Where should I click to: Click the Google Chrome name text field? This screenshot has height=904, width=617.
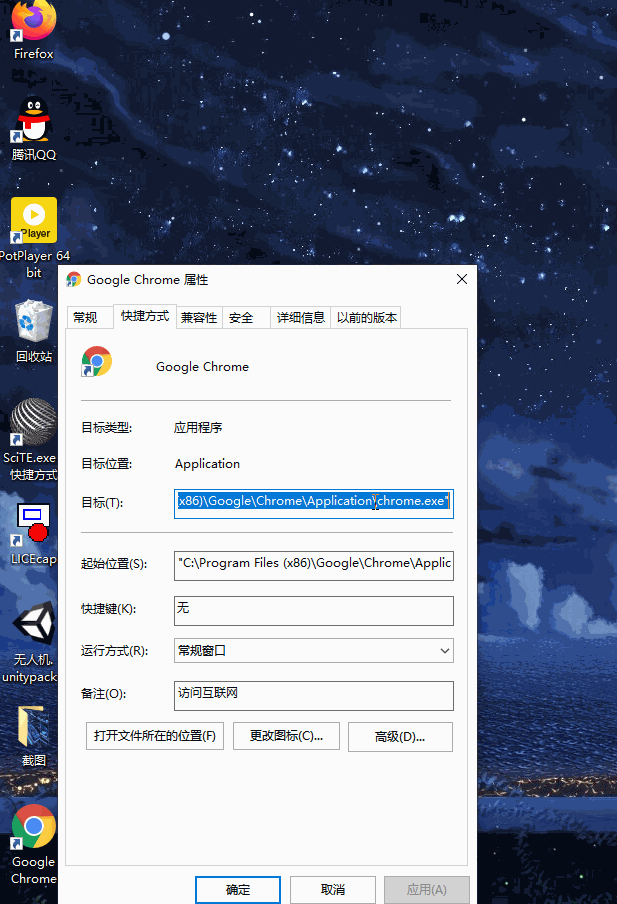tap(202, 367)
